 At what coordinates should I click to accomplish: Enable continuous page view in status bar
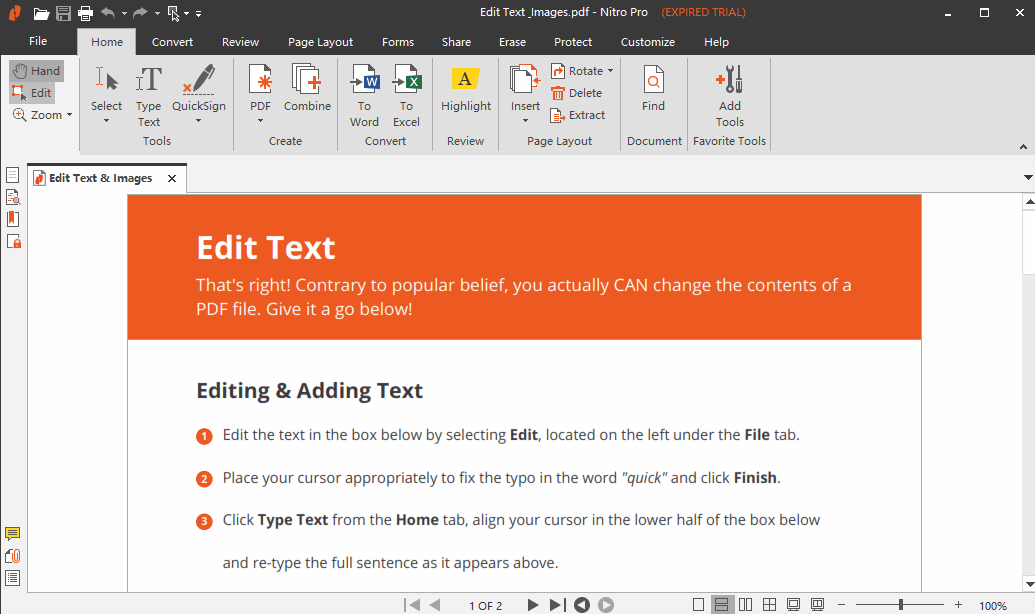tap(721, 605)
